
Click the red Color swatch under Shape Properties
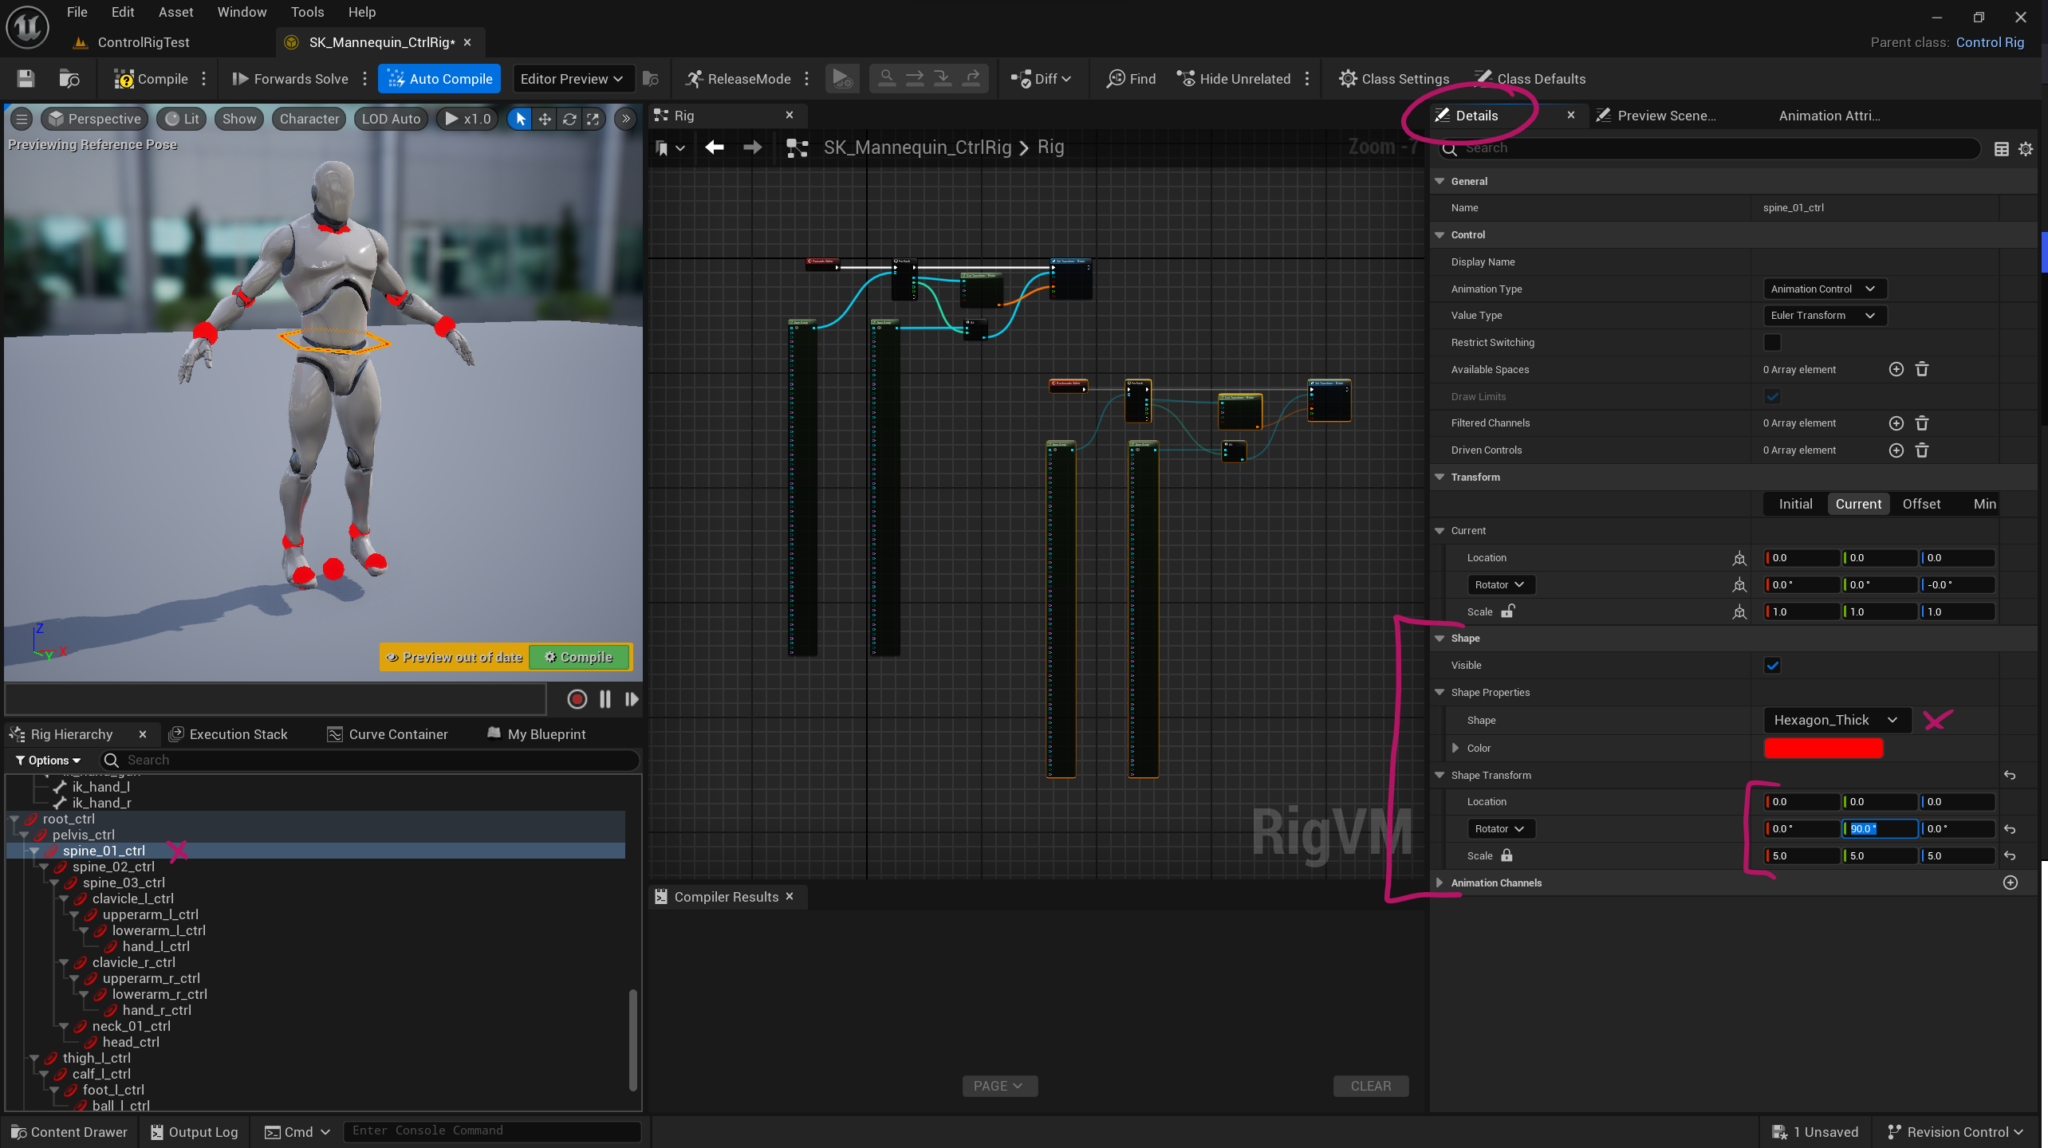point(1822,747)
